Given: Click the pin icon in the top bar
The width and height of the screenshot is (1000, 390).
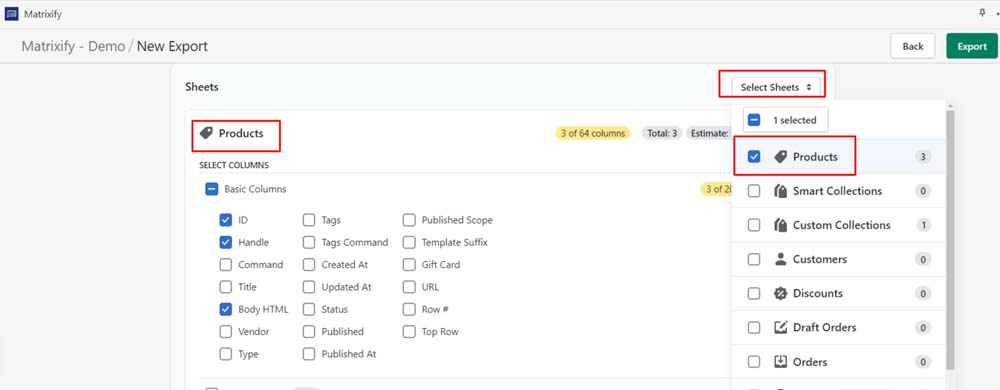Looking at the screenshot, I should [x=982, y=13].
